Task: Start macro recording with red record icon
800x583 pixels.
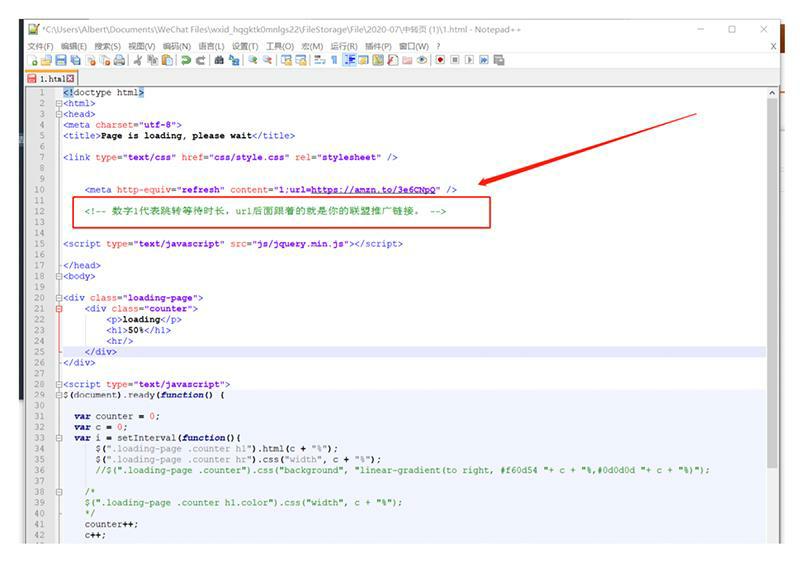Action: [x=439, y=61]
